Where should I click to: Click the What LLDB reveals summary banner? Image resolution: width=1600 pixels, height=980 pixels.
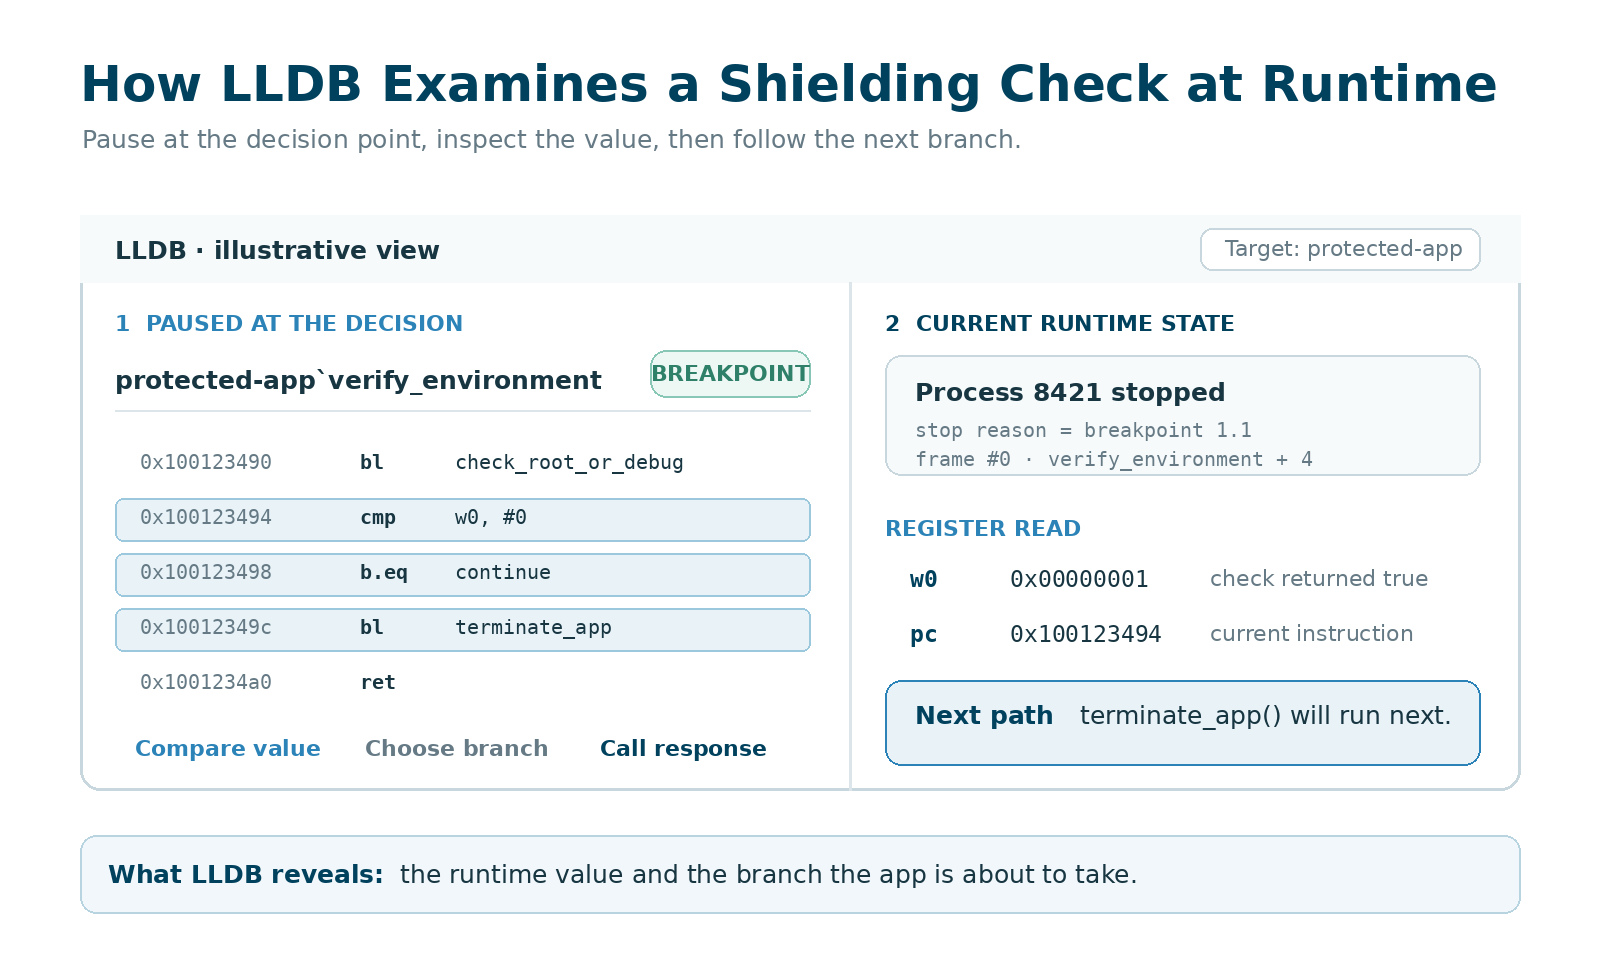800,874
